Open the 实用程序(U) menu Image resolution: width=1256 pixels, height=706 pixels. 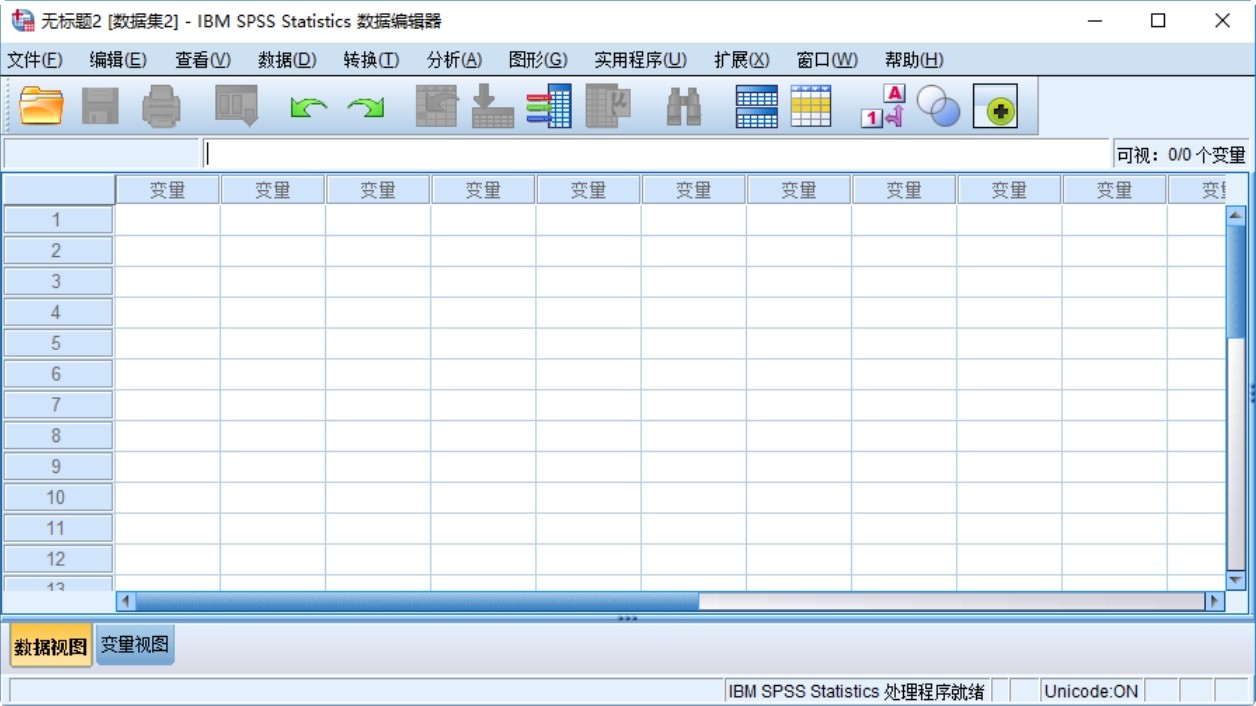[x=641, y=60]
